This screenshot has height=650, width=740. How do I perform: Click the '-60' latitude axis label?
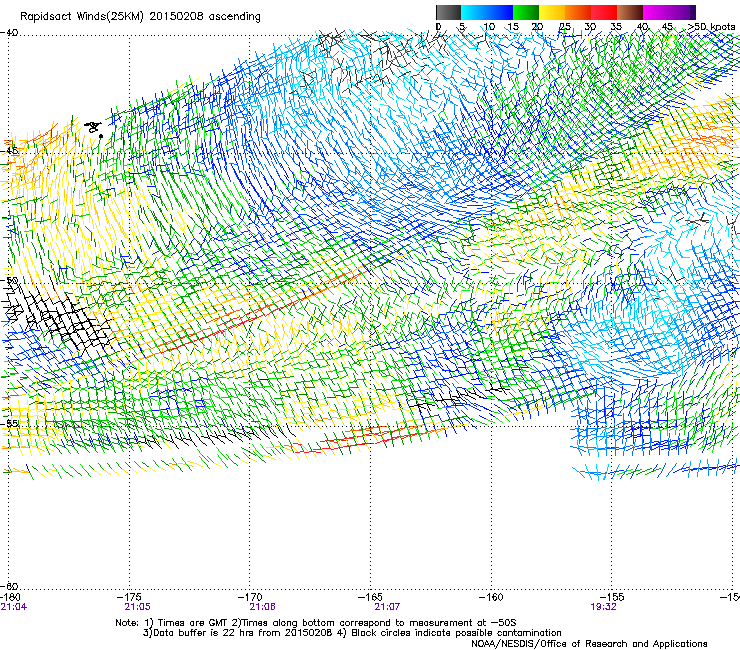pos(9,585)
